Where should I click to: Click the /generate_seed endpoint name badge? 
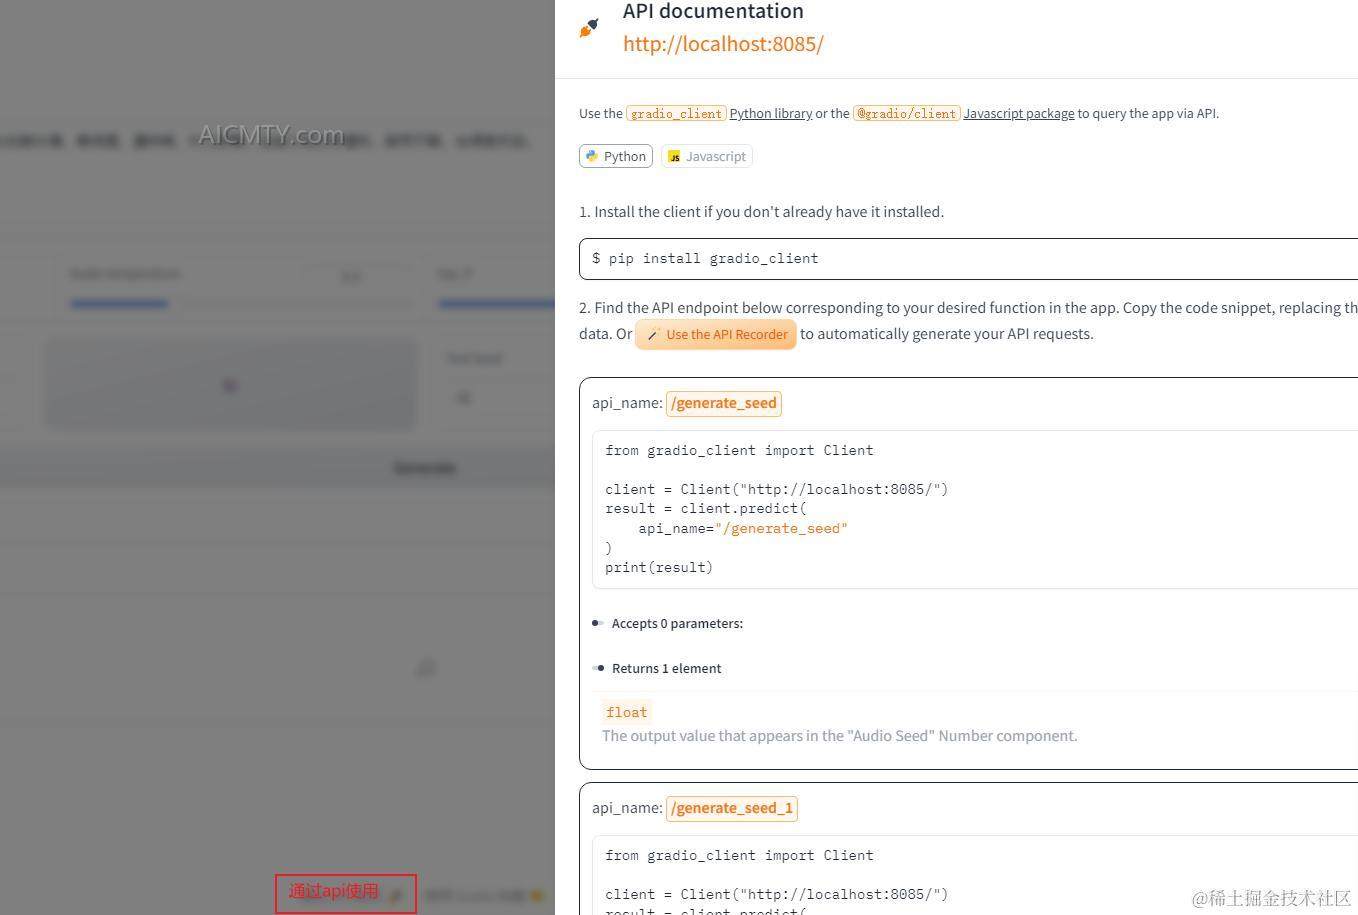723,403
